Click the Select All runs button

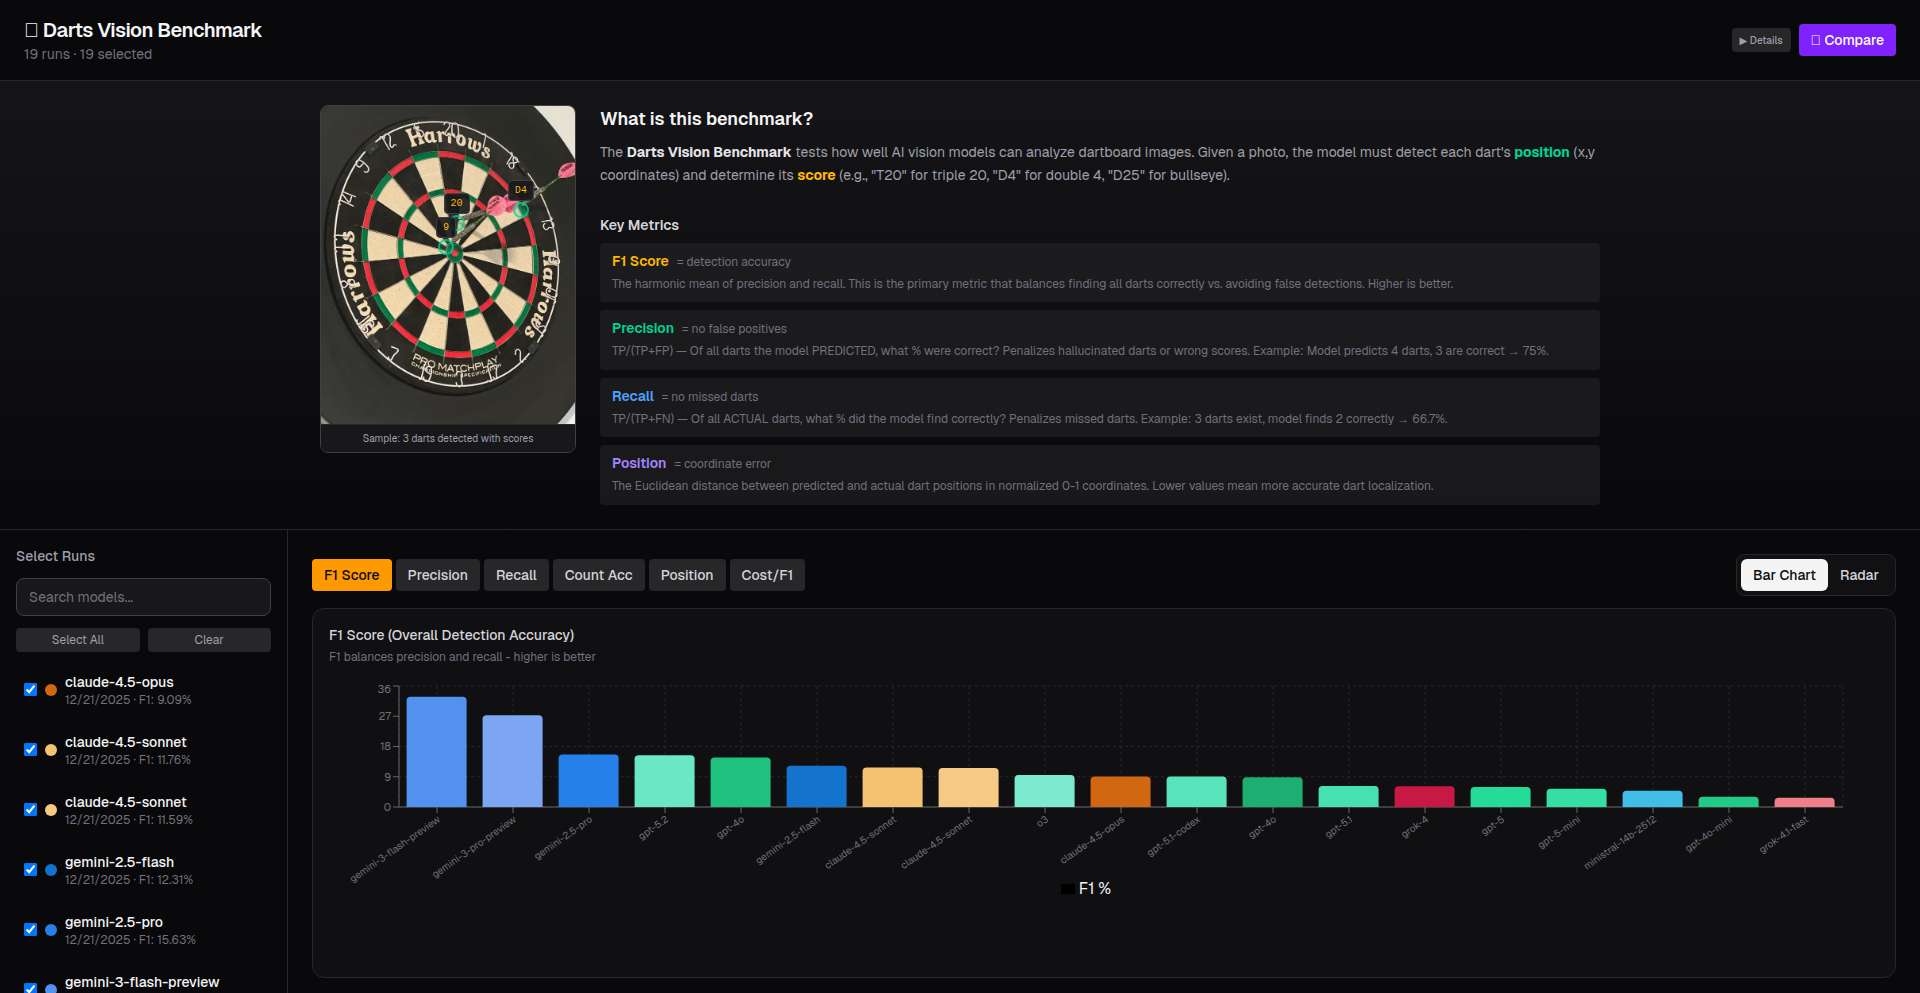[x=77, y=640]
